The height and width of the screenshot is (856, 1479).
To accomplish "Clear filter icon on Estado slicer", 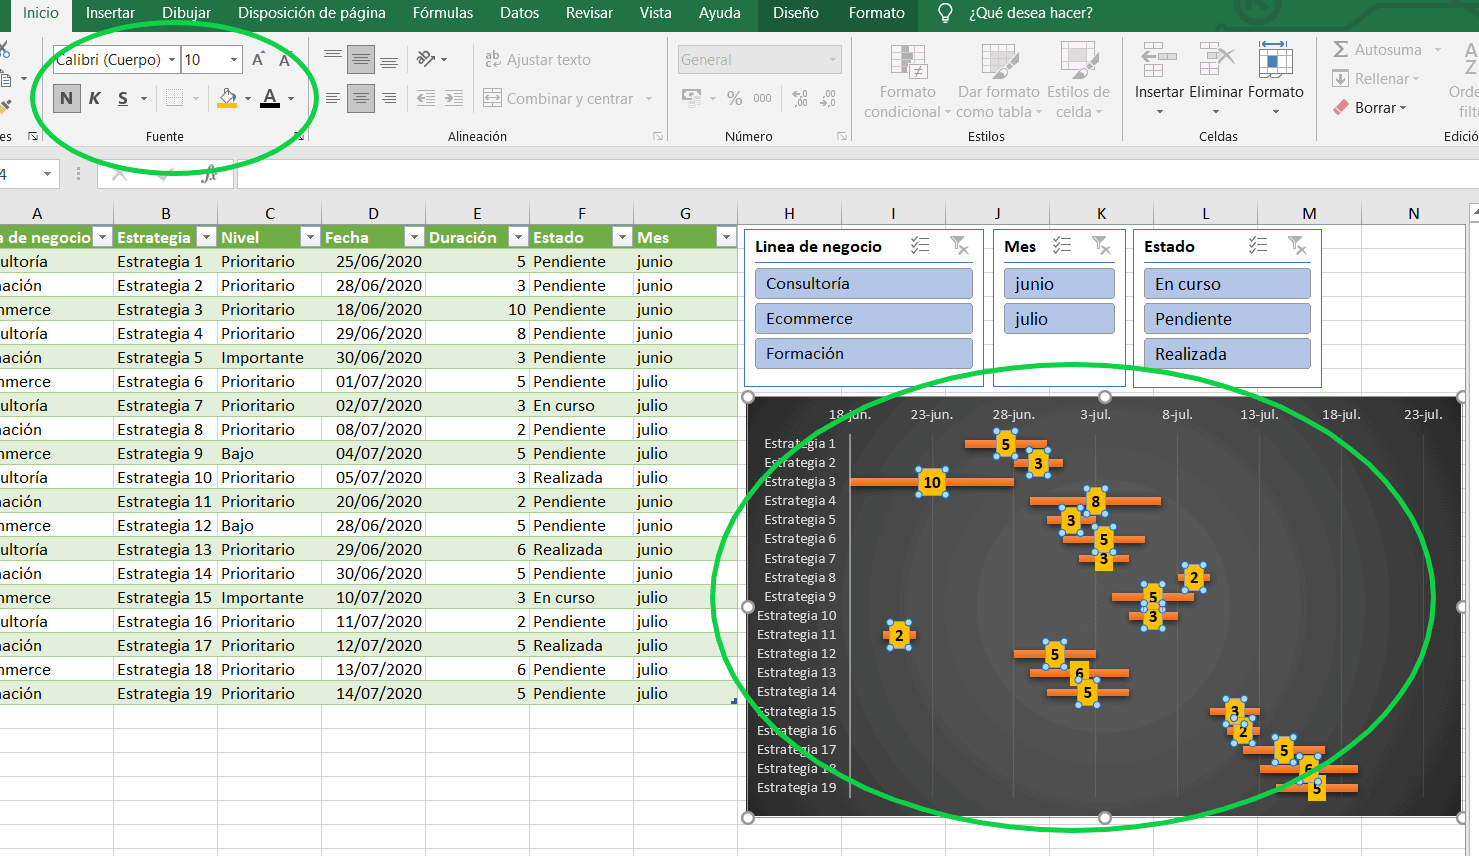I will click(x=1297, y=246).
